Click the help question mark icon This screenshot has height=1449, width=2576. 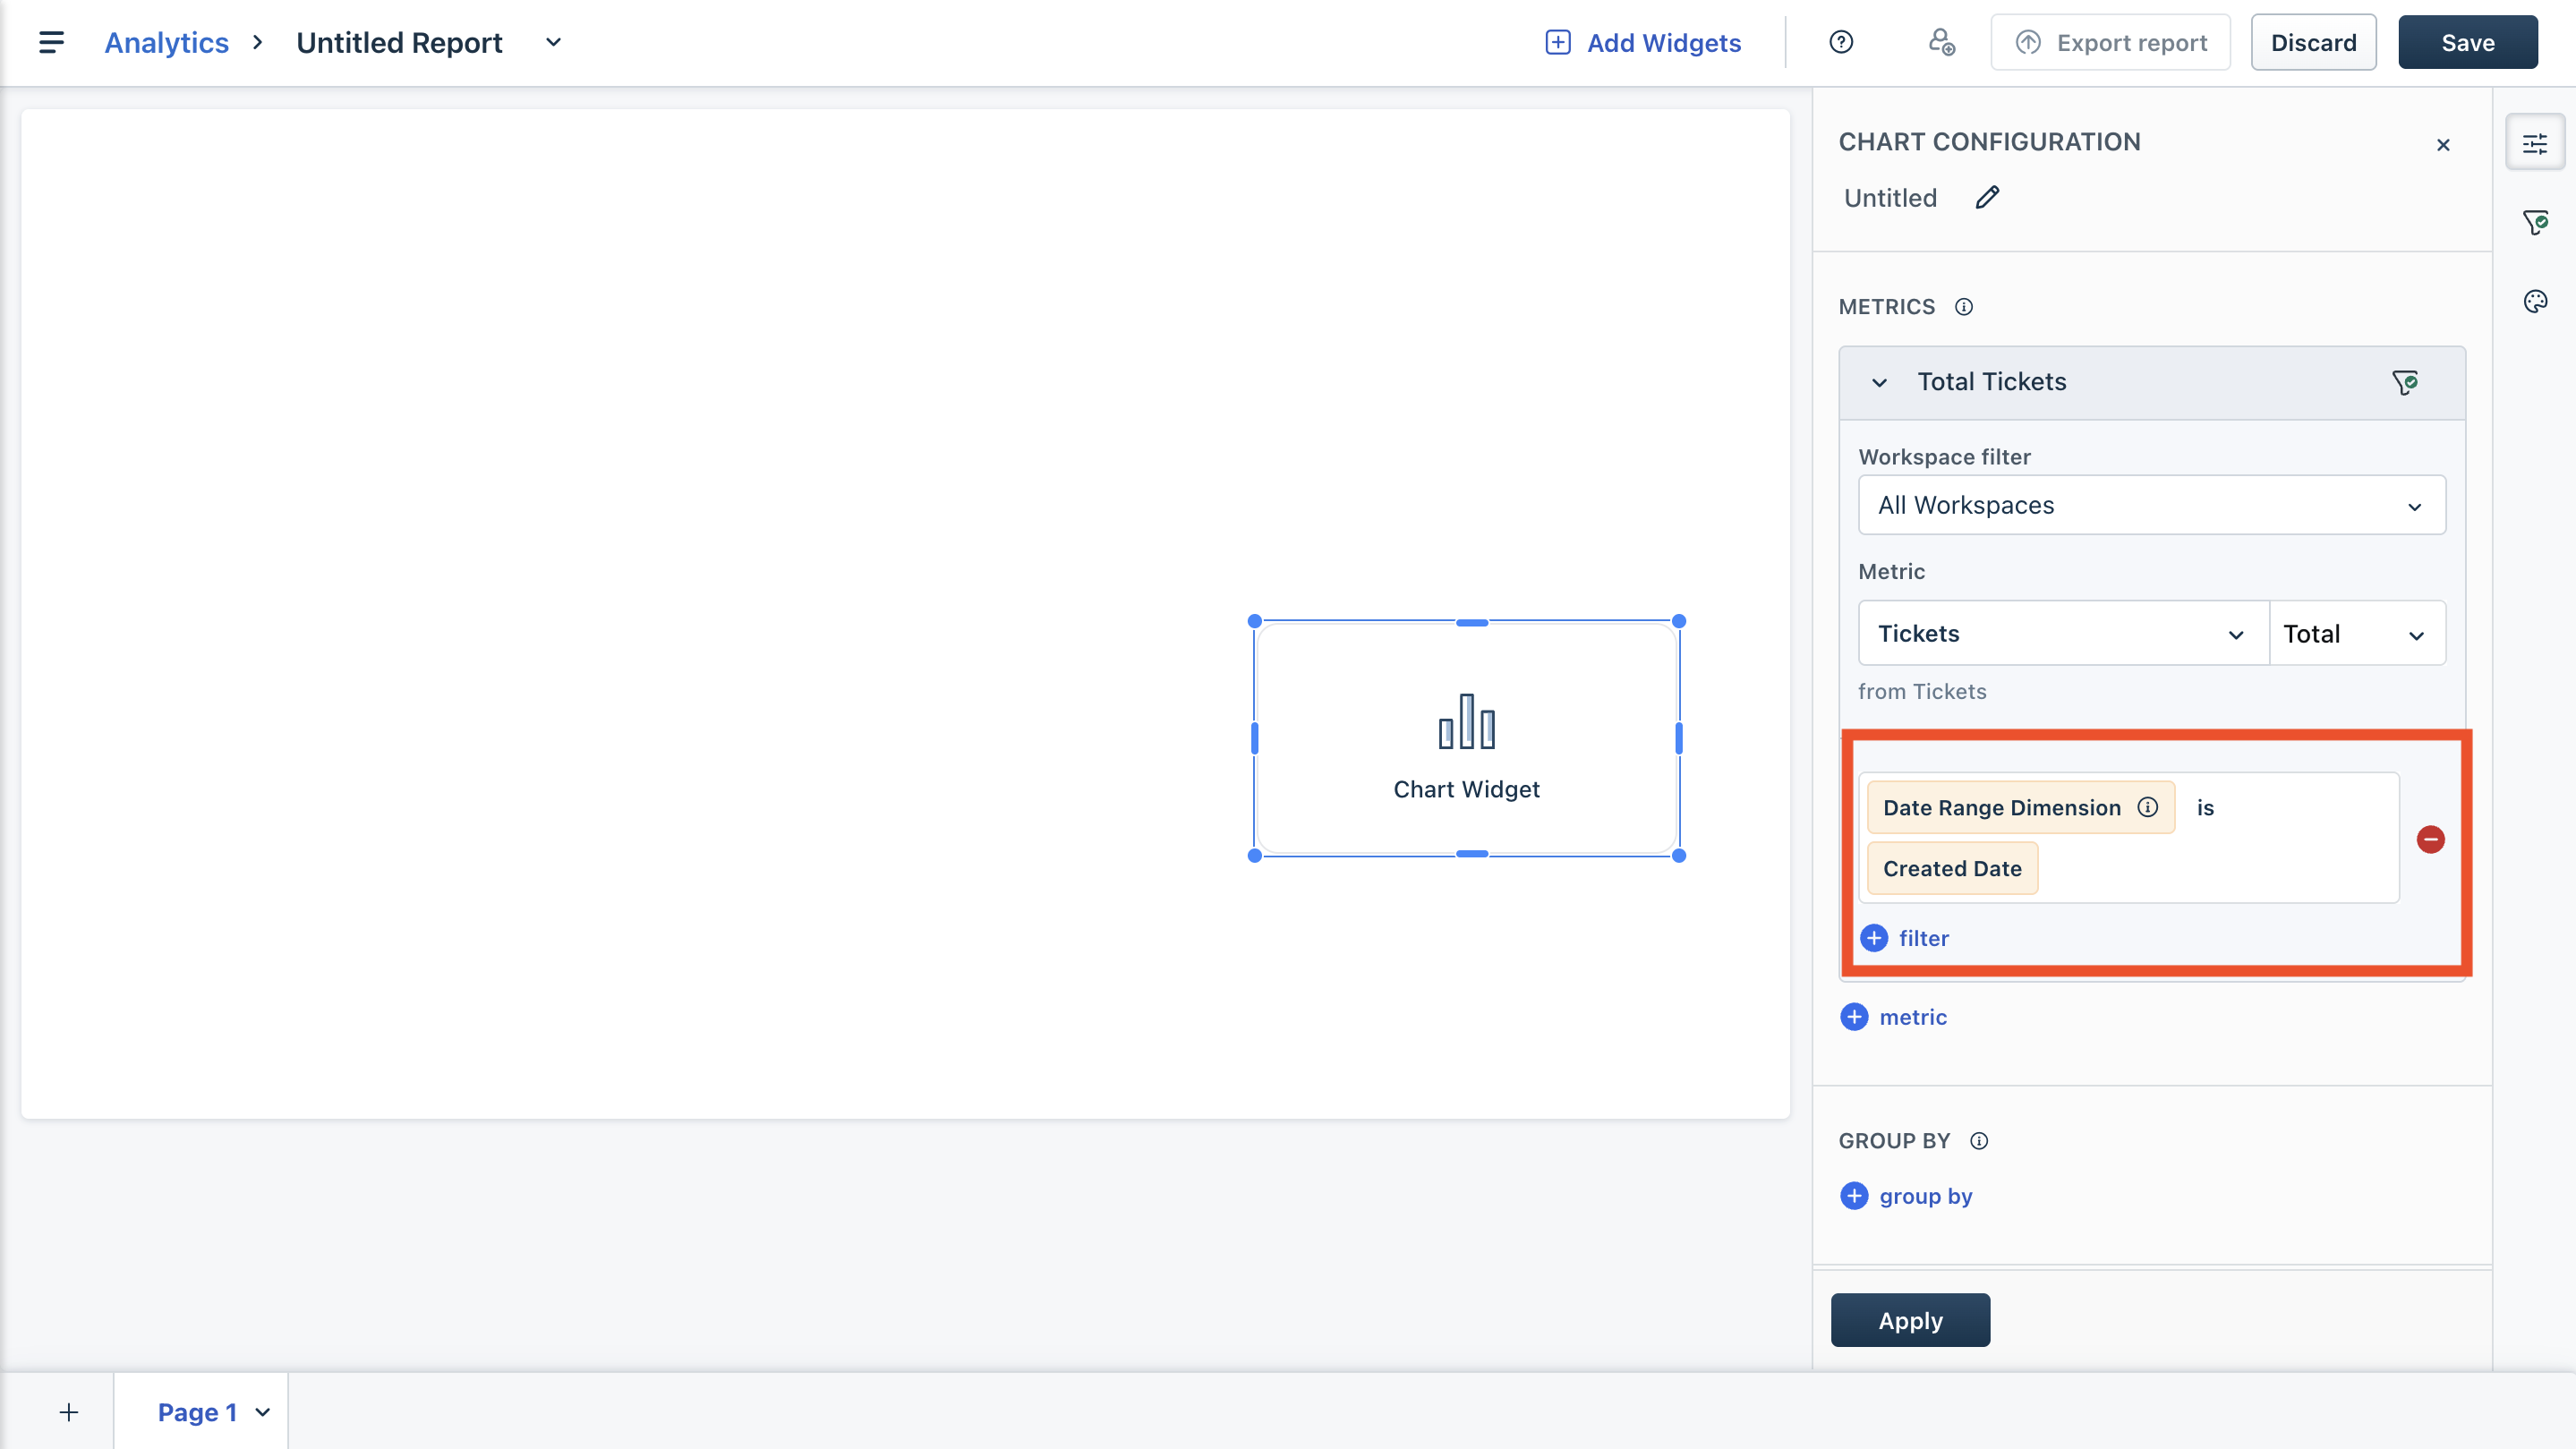point(1841,42)
